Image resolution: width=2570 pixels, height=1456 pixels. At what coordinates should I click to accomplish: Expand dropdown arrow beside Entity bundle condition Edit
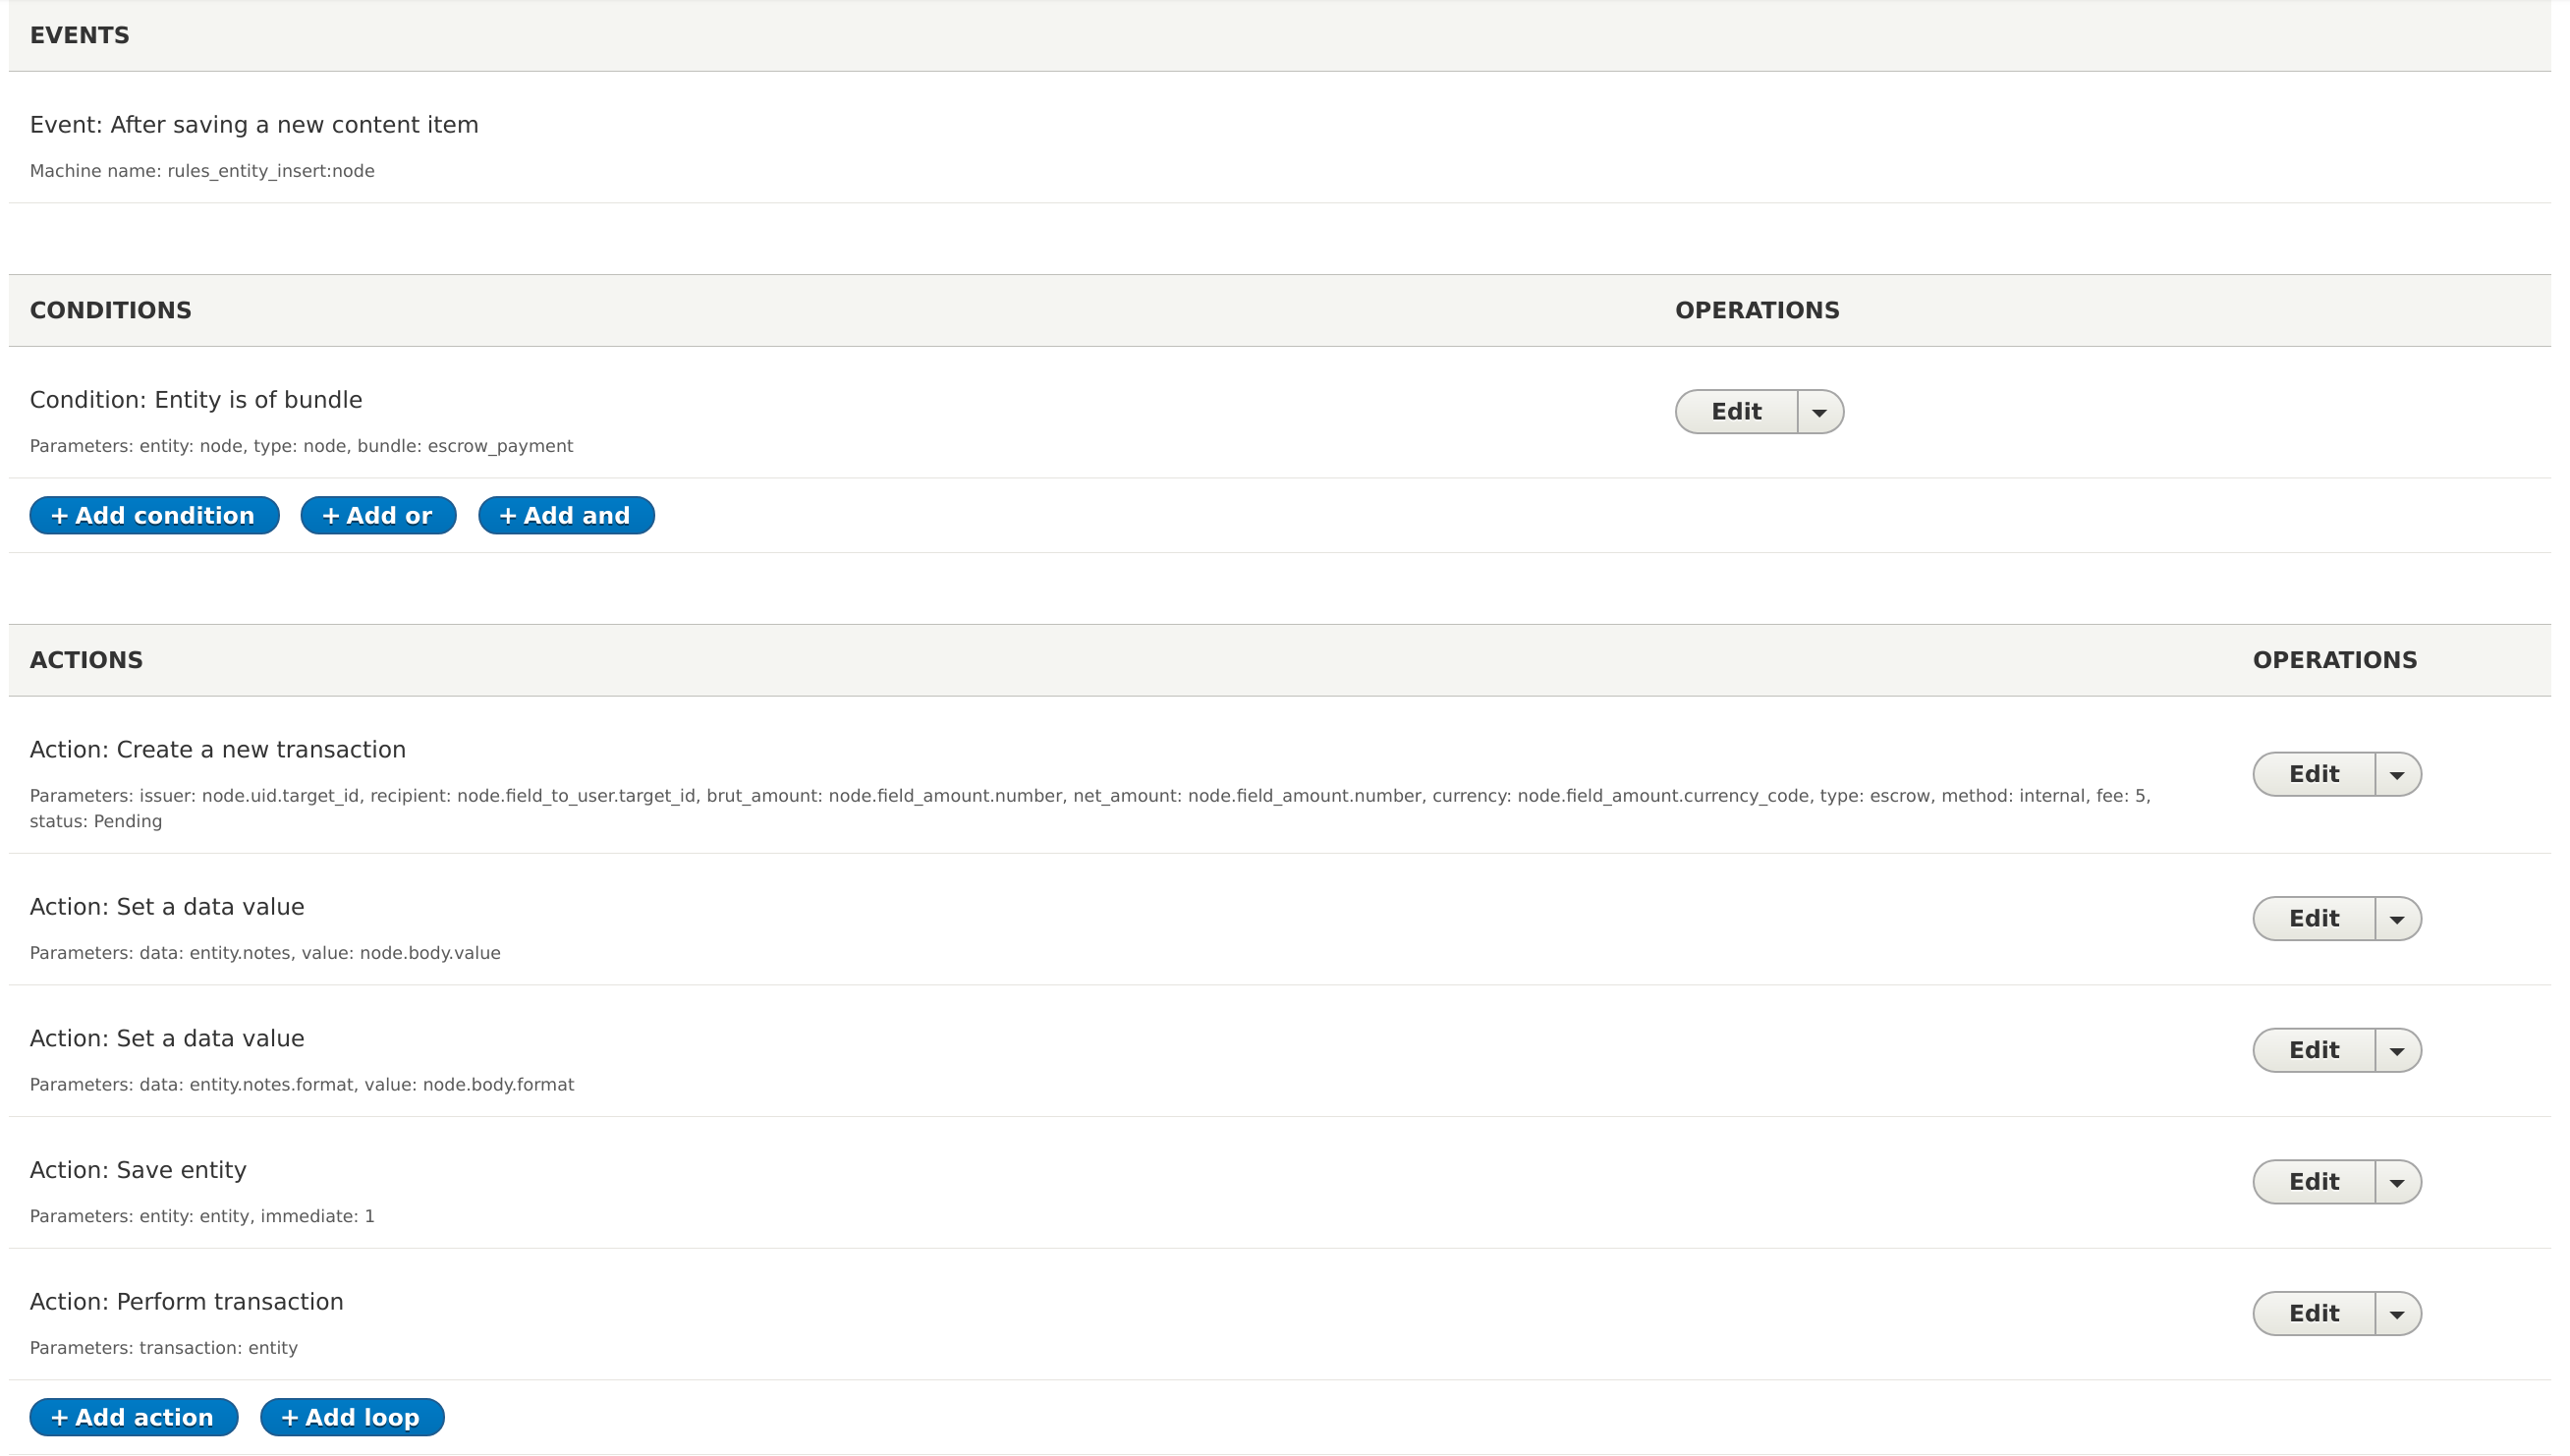[x=1819, y=412]
